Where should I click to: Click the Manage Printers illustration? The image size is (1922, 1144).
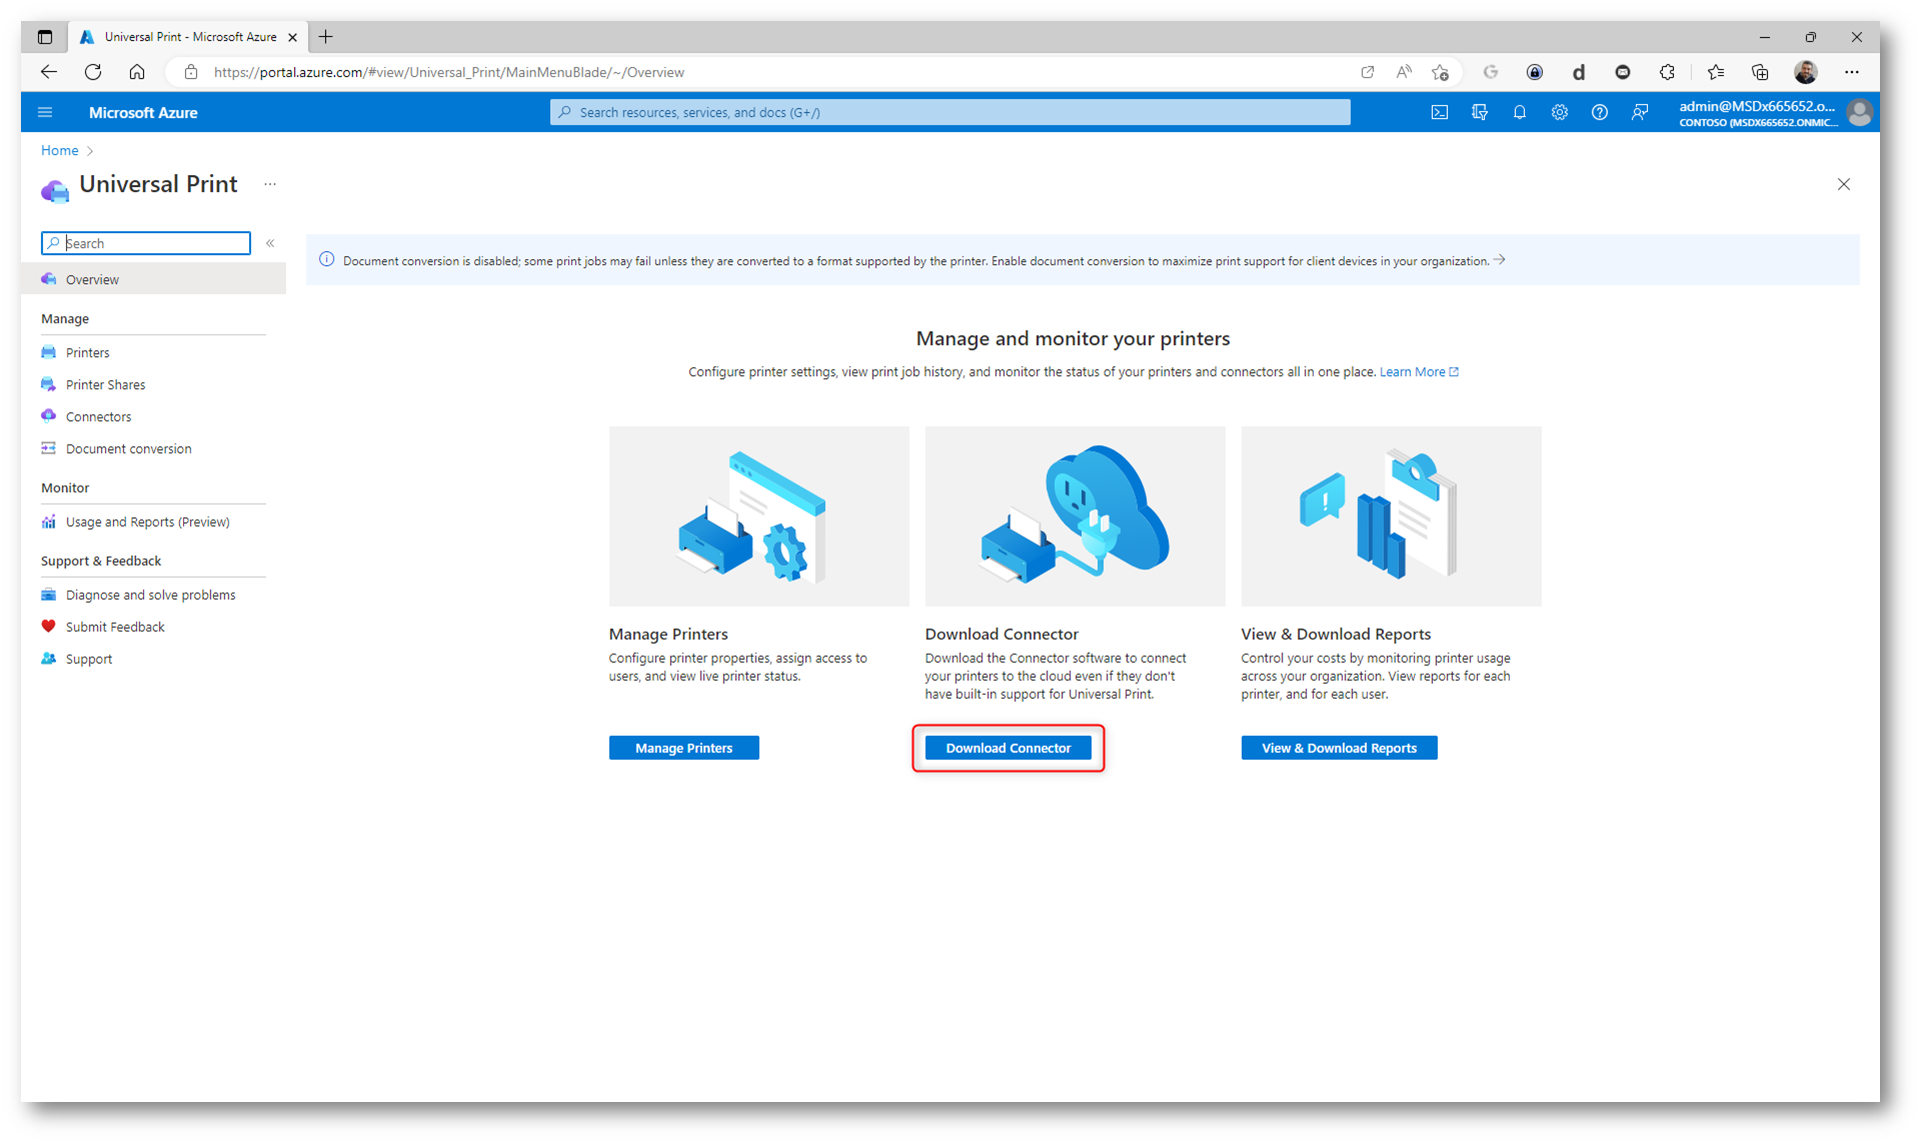click(759, 516)
